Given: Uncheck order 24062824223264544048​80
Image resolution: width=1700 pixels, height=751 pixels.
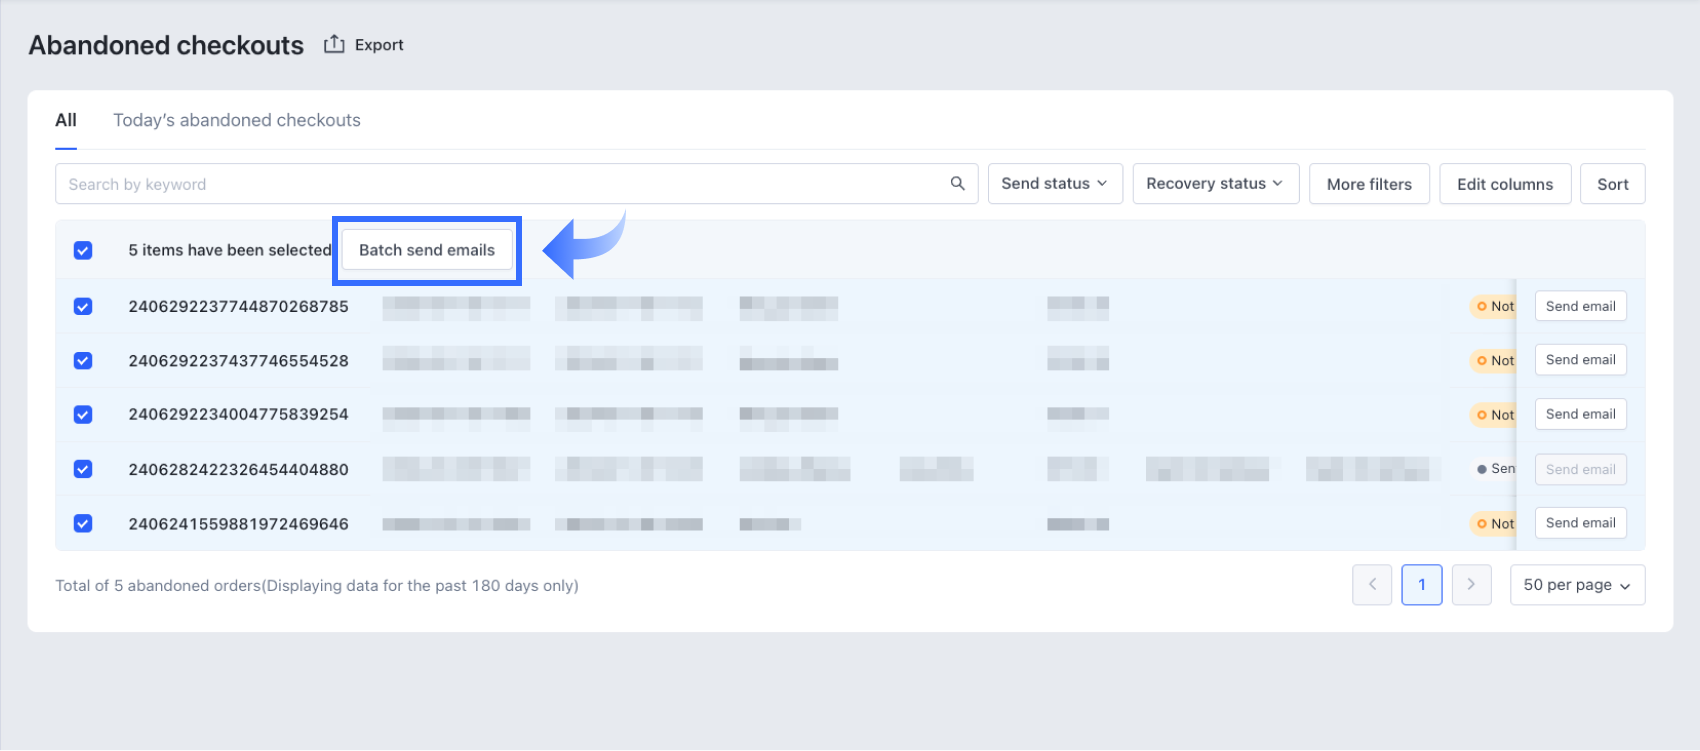Looking at the screenshot, I should coord(83,469).
